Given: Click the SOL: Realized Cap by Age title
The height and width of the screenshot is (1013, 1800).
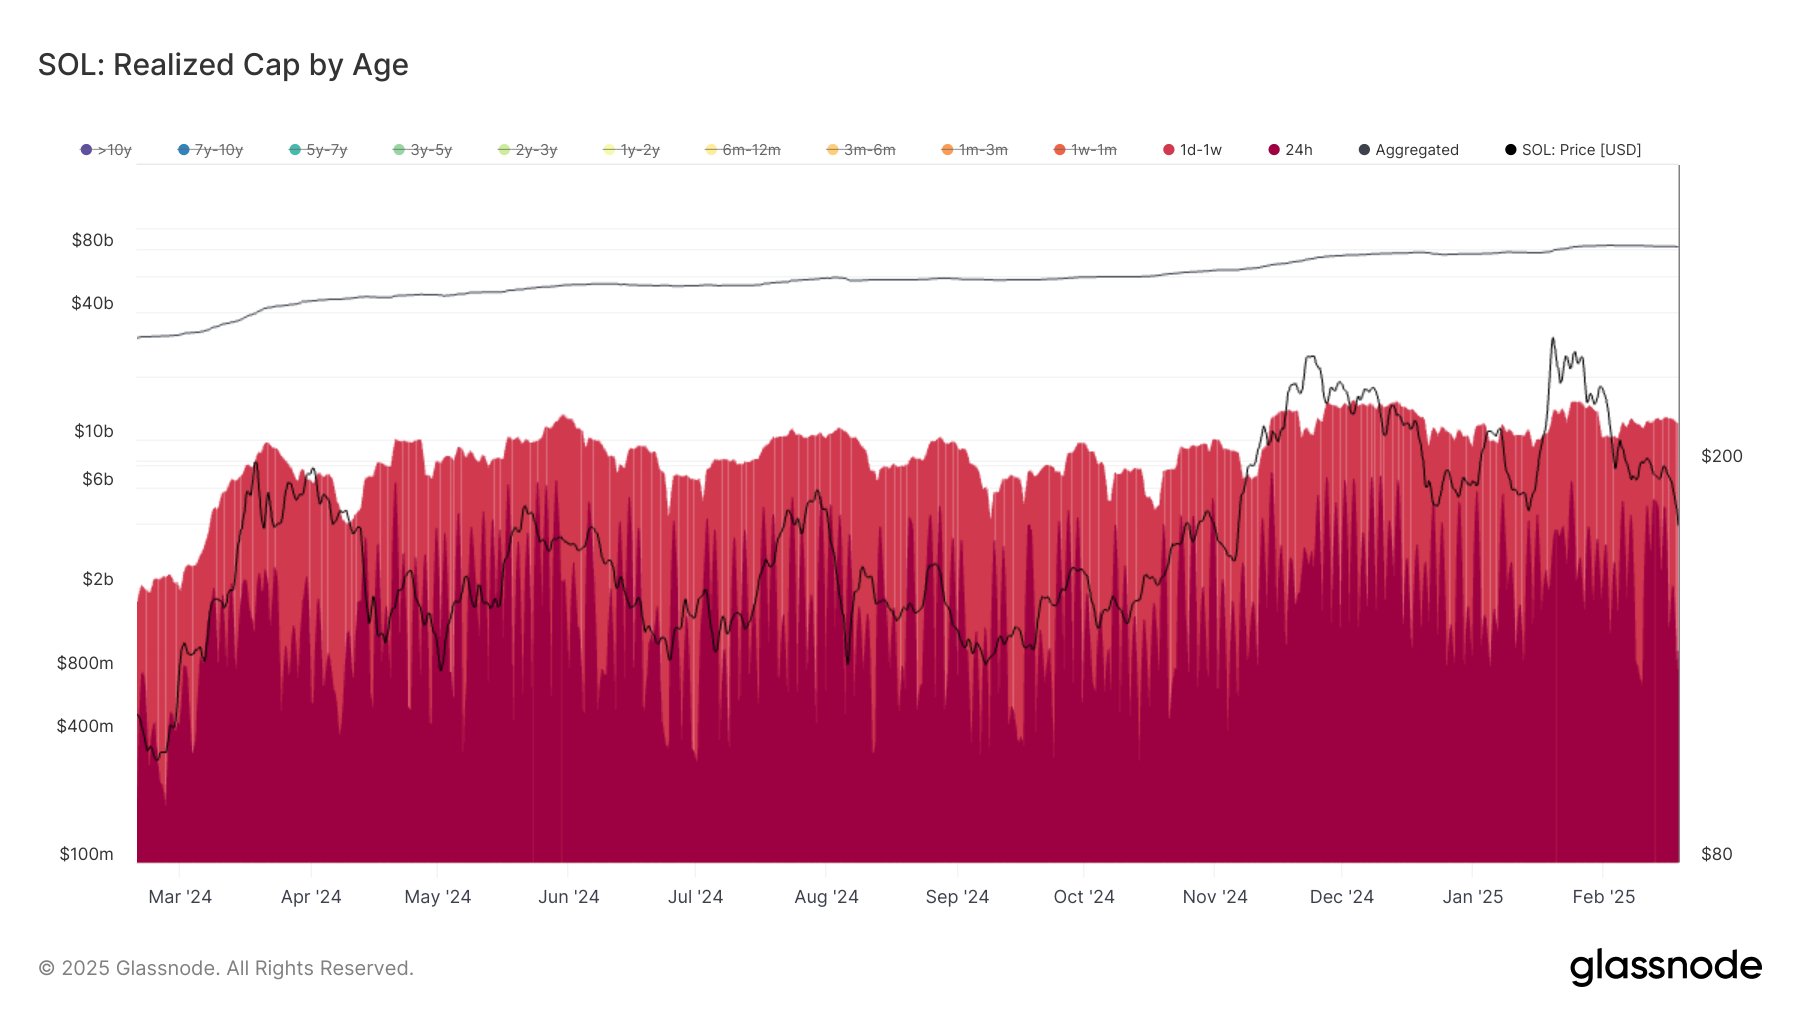Looking at the screenshot, I should point(223,65).
